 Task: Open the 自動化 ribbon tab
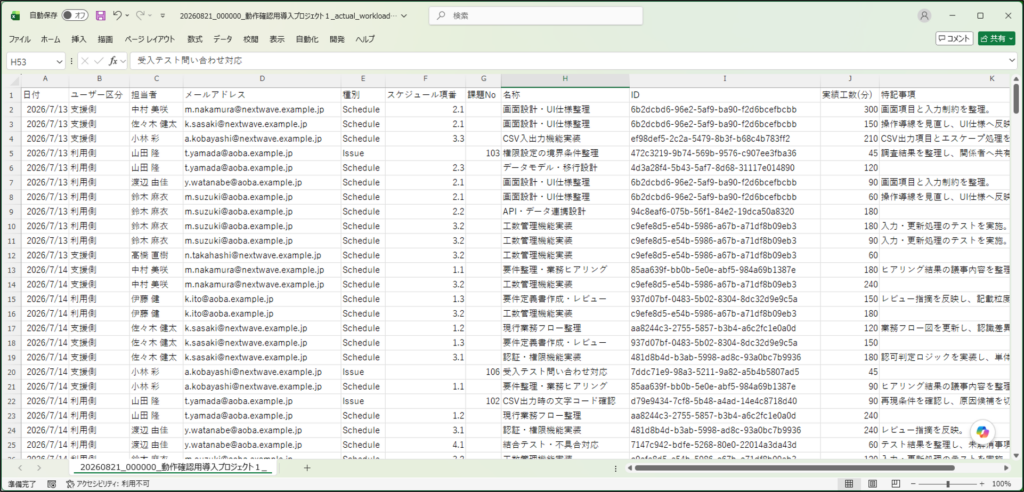307,39
